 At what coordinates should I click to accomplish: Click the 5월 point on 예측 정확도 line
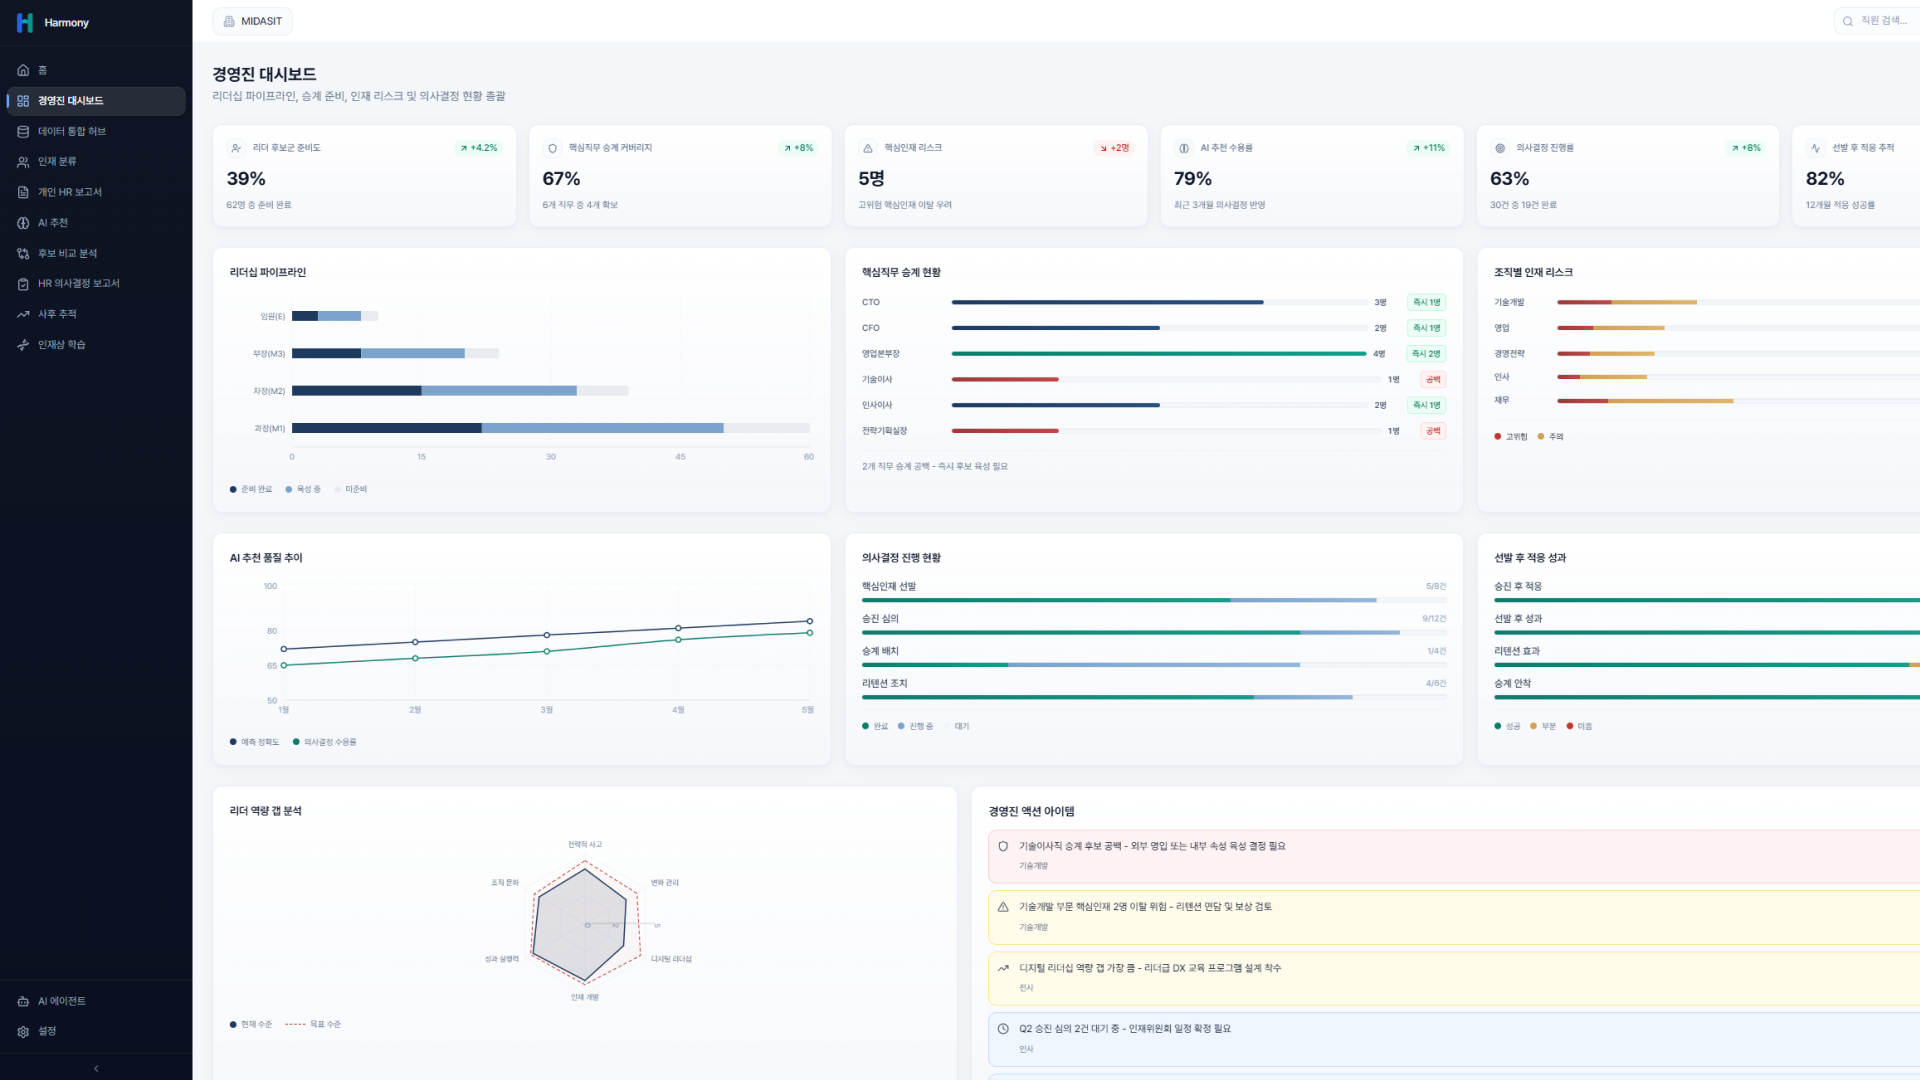click(x=810, y=621)
